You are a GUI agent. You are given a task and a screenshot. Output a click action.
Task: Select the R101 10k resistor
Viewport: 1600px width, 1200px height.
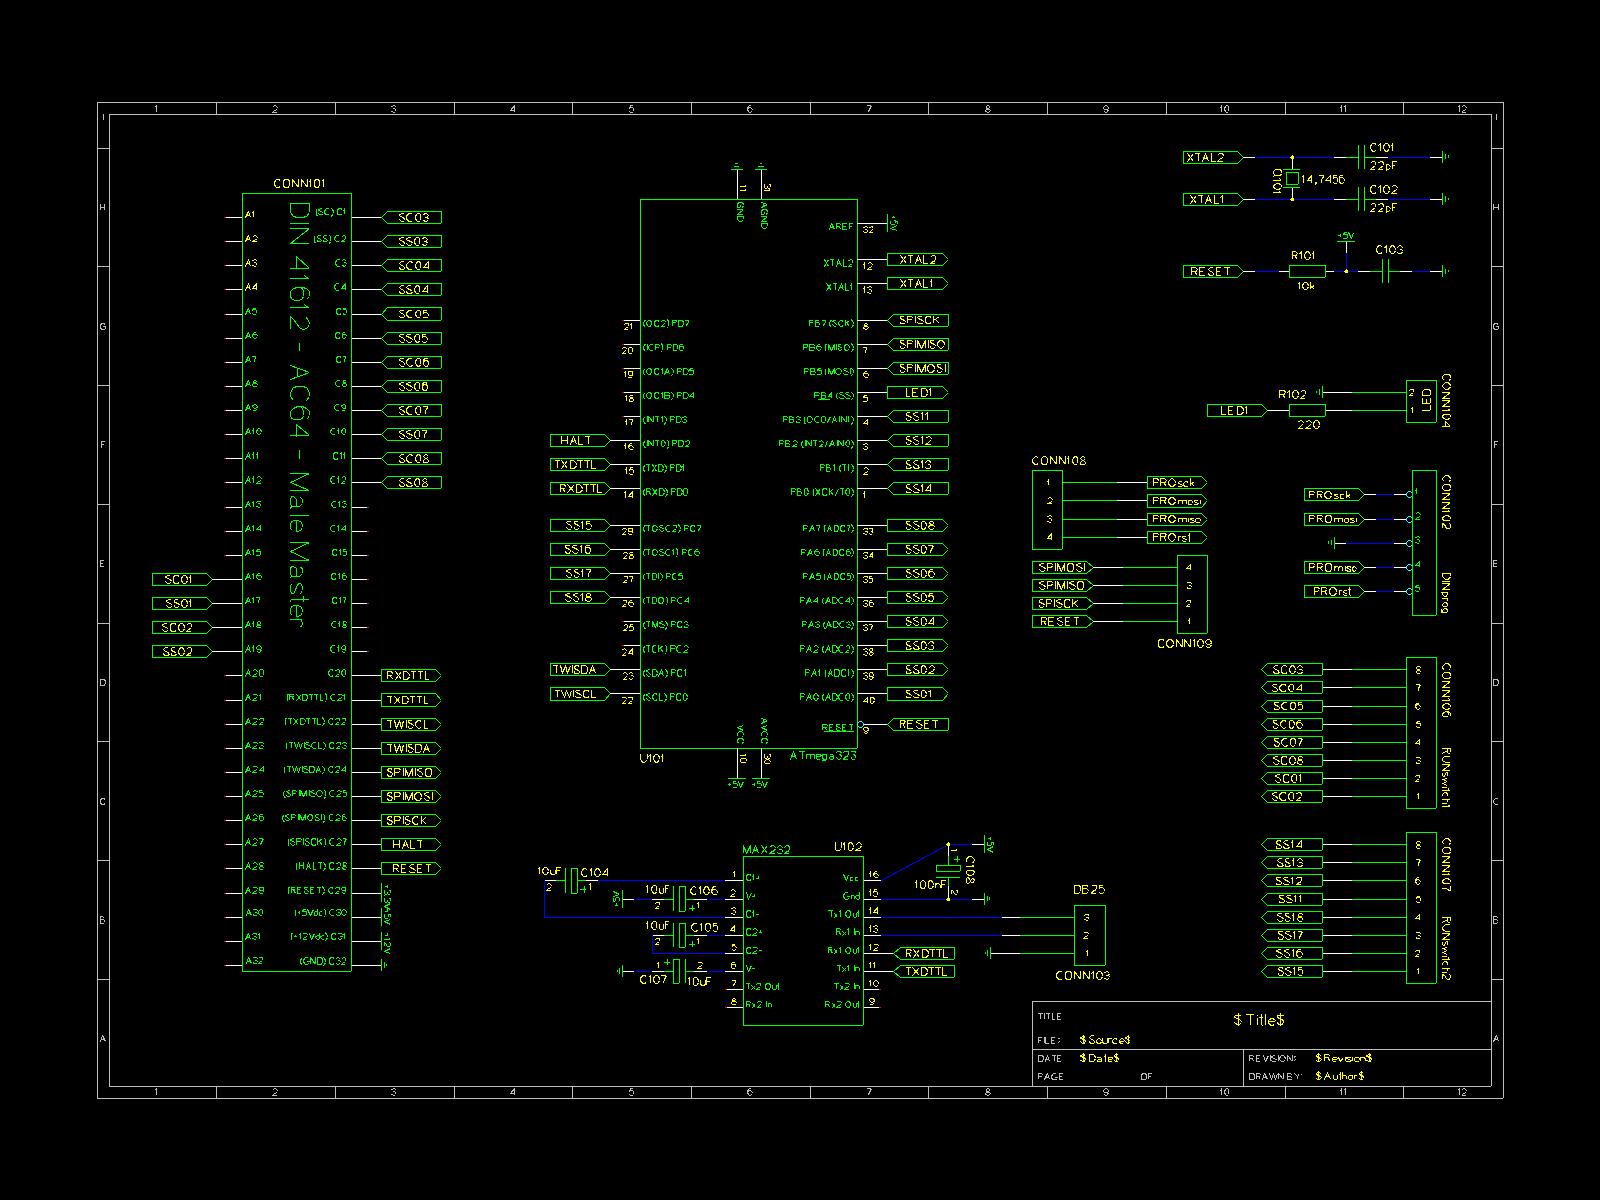pos(1306,271)
